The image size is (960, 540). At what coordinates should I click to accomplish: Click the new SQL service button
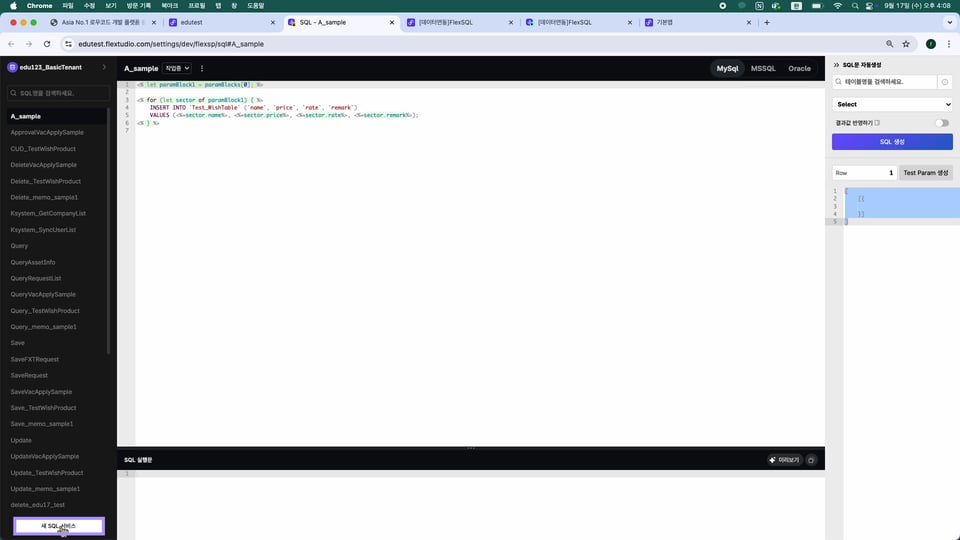pos(59,526)
